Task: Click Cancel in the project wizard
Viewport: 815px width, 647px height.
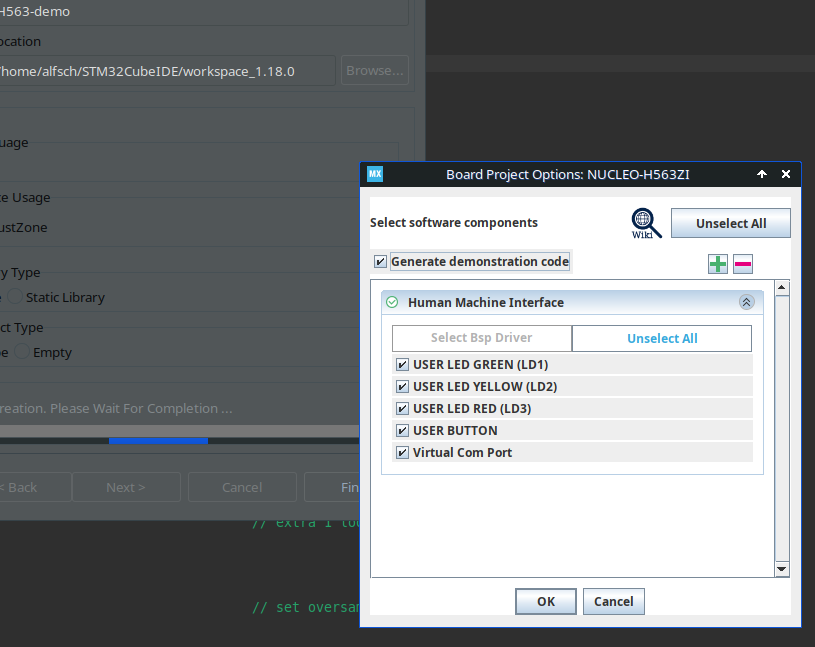Action: [x=242, y=487]
